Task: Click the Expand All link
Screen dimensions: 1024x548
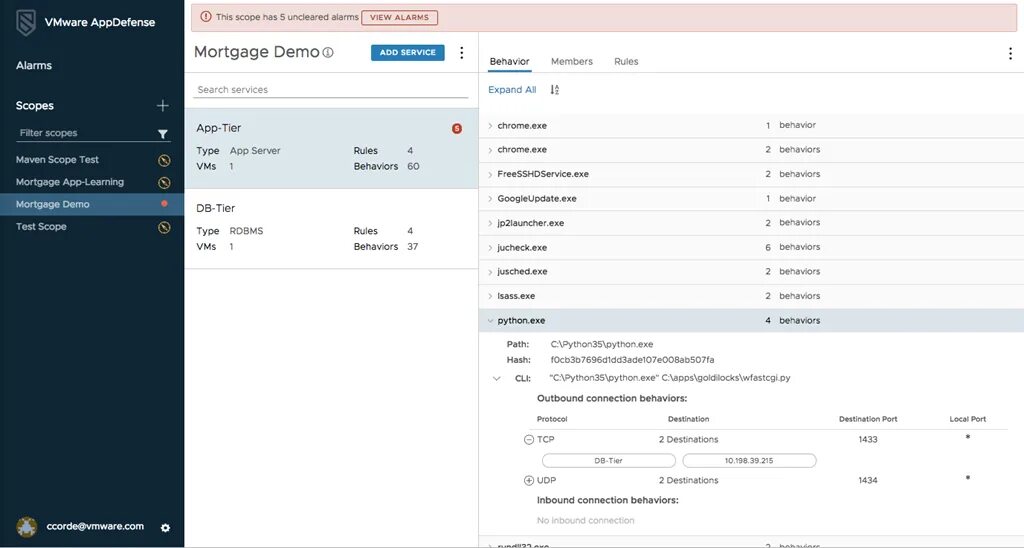Action: pyautogui.click(x=512, y=89)
